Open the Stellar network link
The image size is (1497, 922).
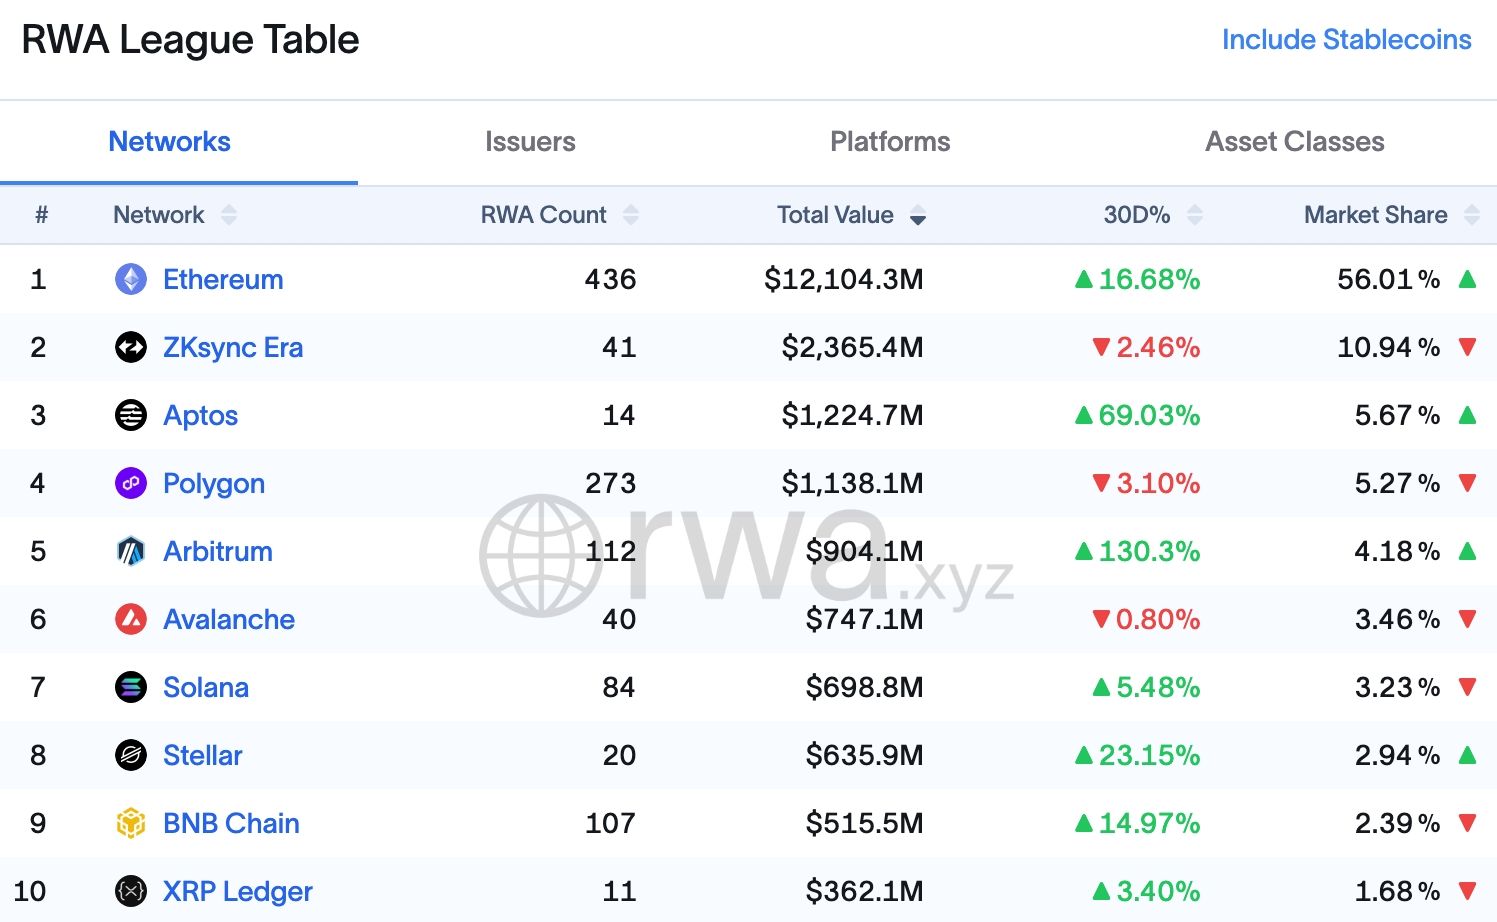202,755
